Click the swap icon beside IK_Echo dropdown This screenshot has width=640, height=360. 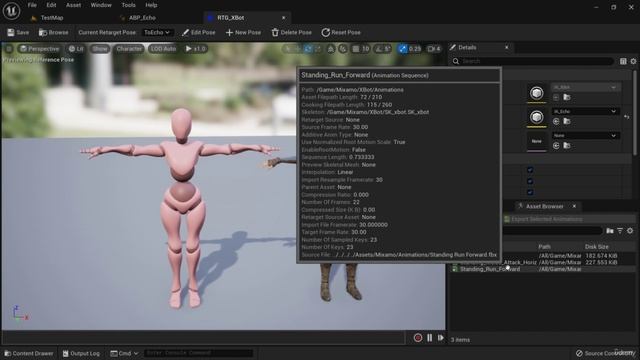click(627, 117)
